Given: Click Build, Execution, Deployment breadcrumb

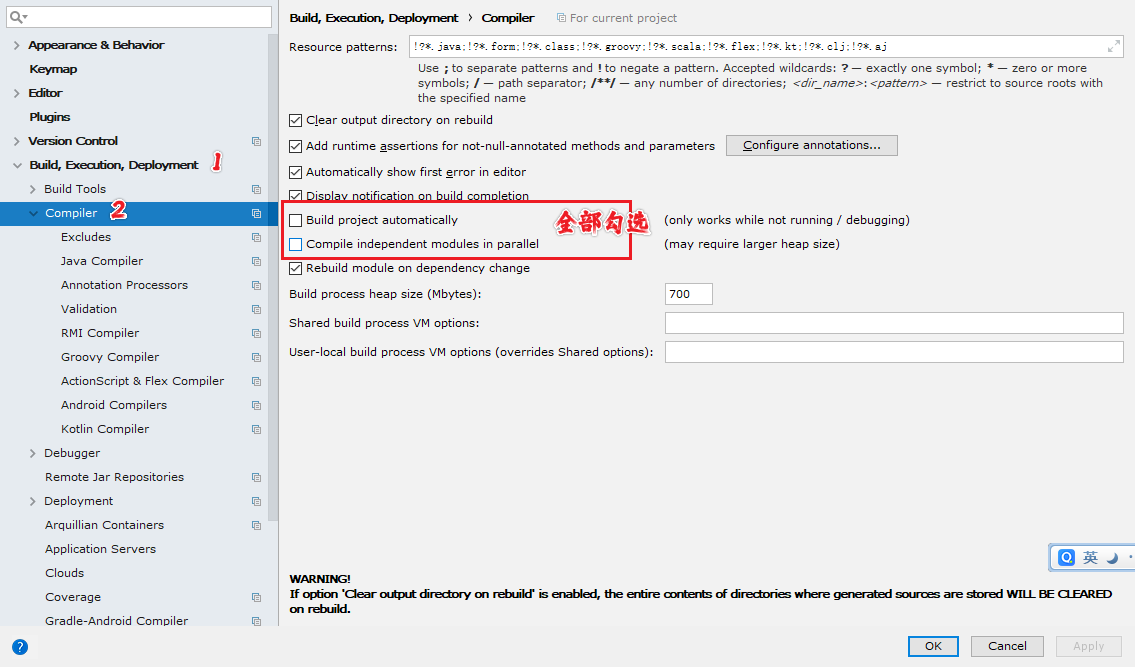Looking at the screenshot, I should tap(374, 18).
